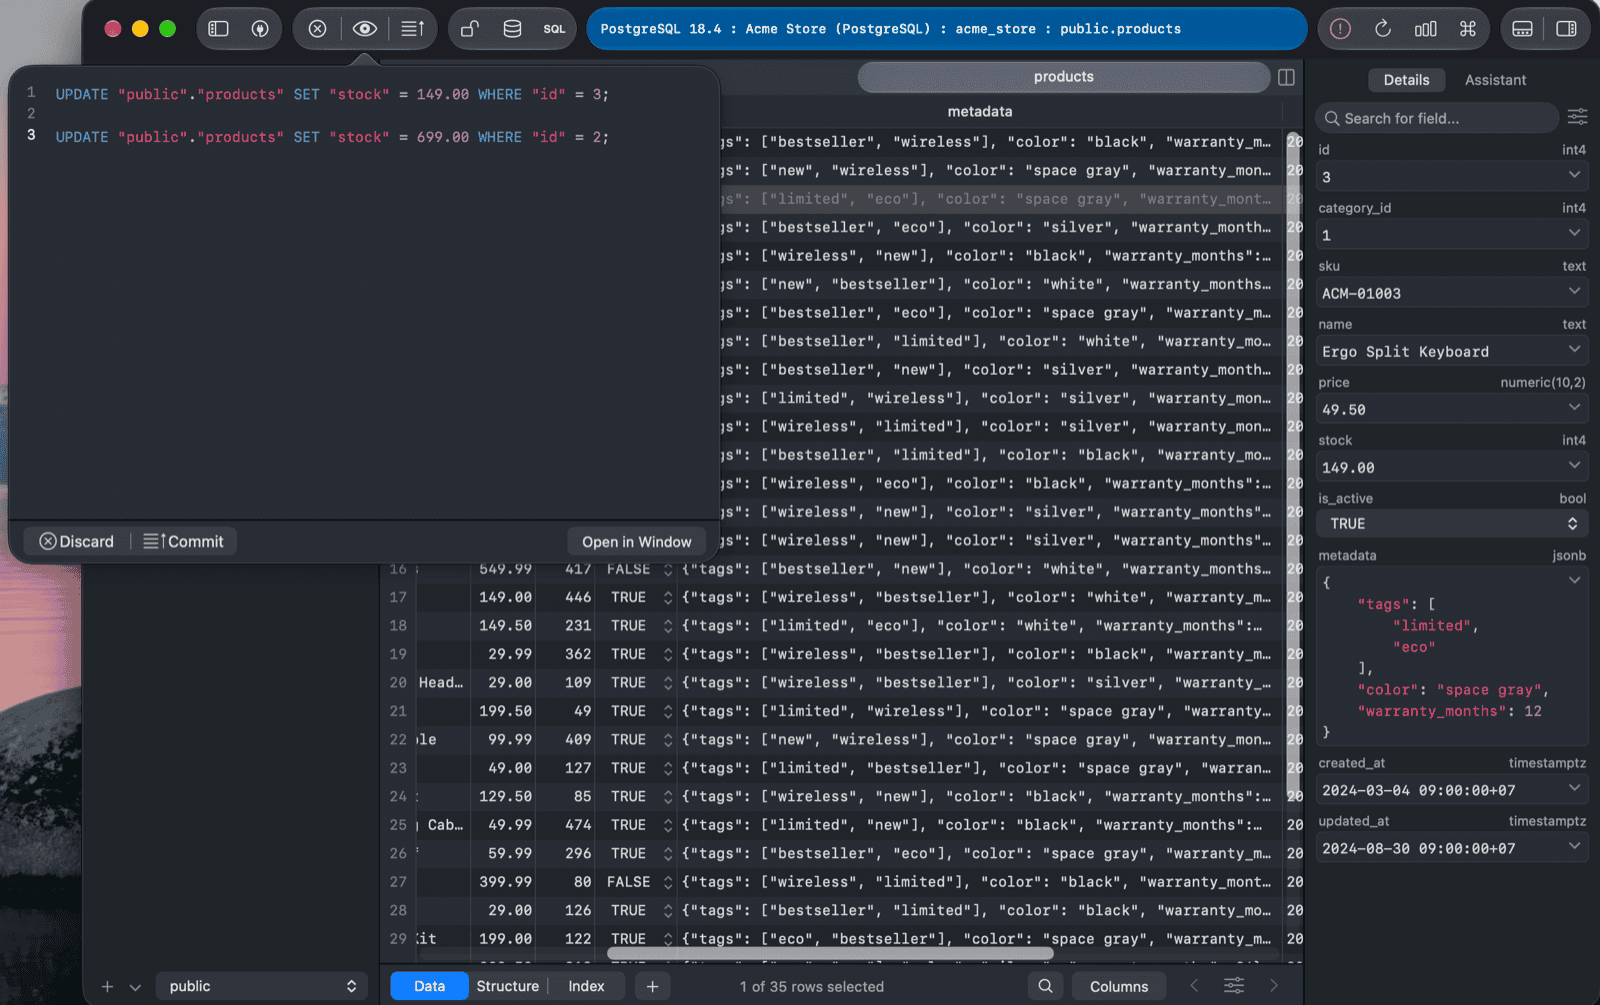Expand the metadata field dropdown chevron

pyautogui.click(x=1574, y=580)
